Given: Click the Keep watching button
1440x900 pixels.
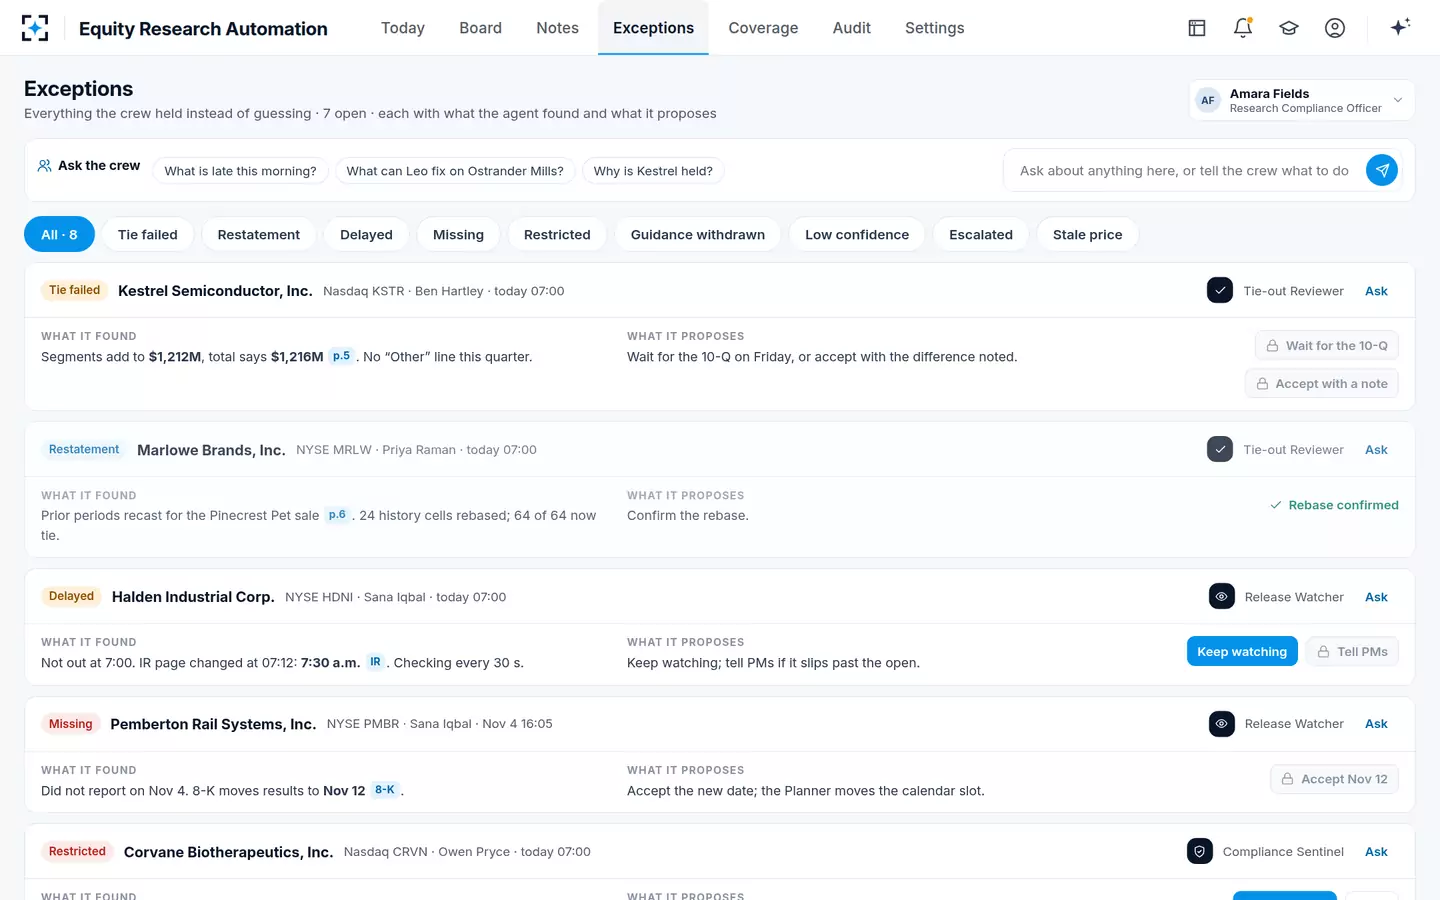Looking at the screenshot, I should point(1242,651).
